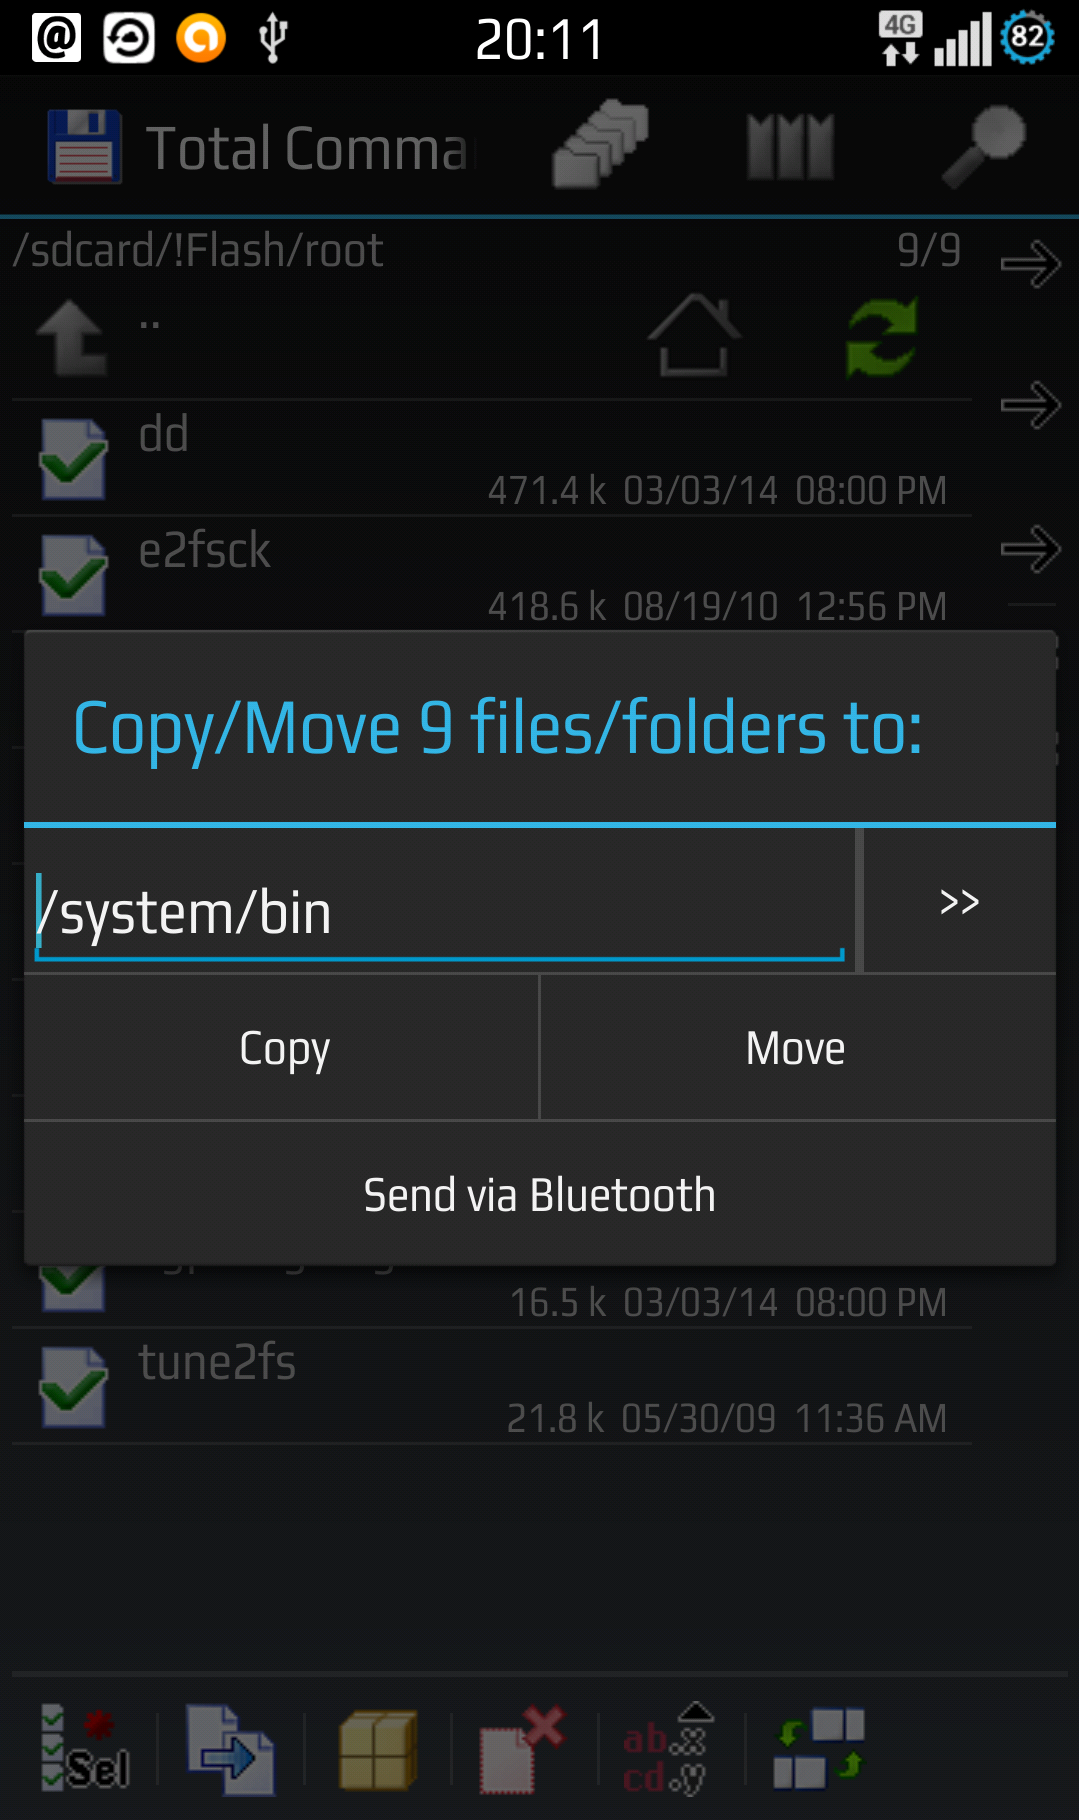Uncheck the dd file checkbox

(73, 459)
